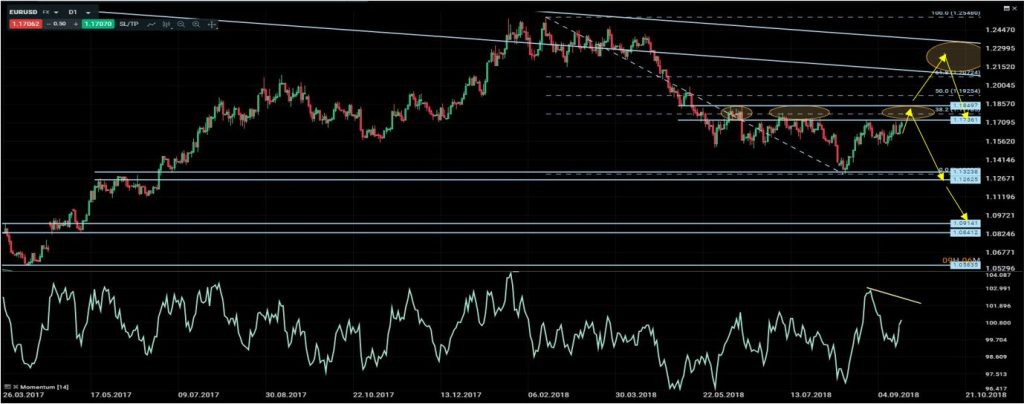This screenshot has height=404, width=1024.
Task: Select the 1.18497 price level label
Action: pos(964,105)
